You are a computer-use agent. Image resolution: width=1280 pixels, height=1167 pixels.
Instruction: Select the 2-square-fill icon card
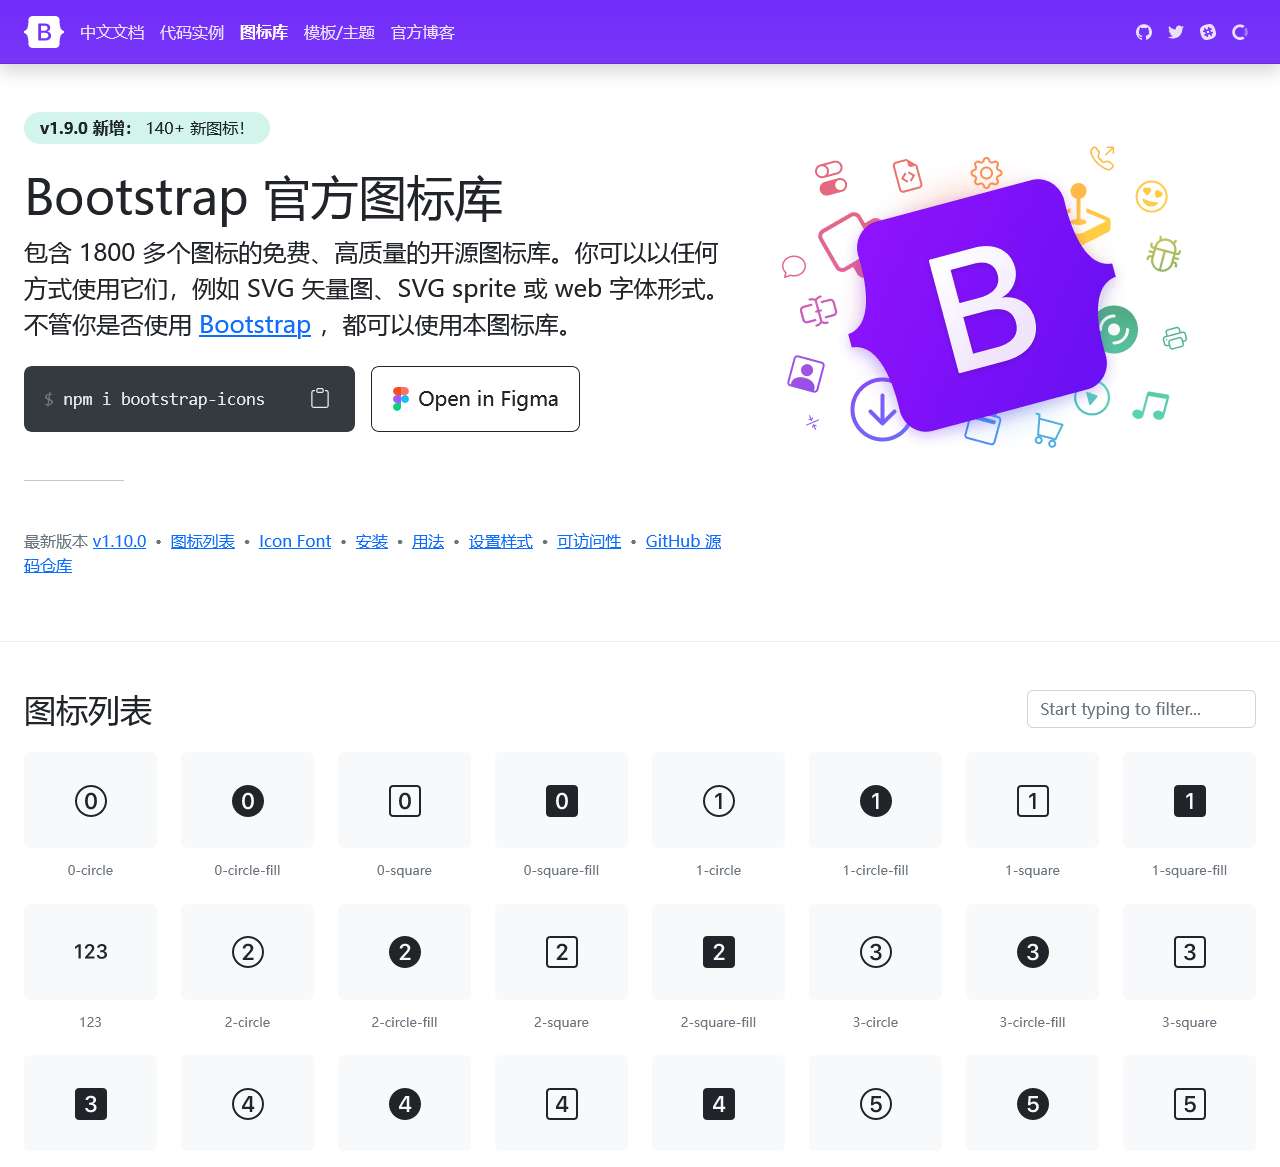719,969
